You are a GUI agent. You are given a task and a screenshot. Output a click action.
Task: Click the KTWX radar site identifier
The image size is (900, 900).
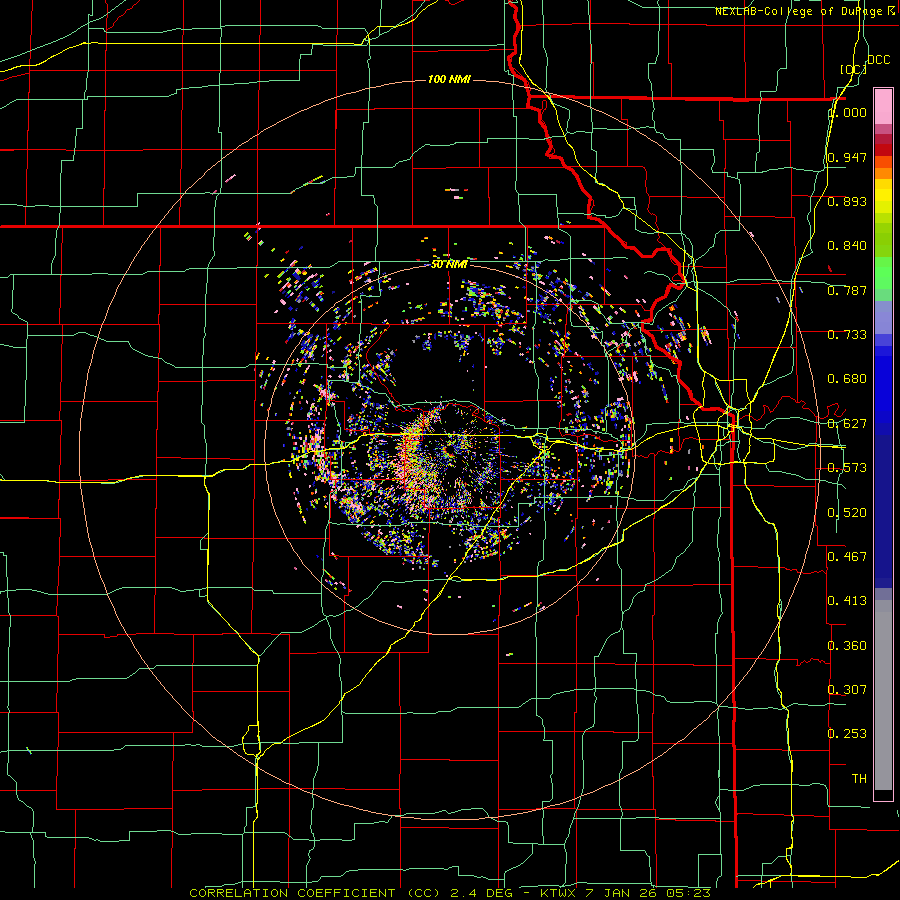[560, 893]
